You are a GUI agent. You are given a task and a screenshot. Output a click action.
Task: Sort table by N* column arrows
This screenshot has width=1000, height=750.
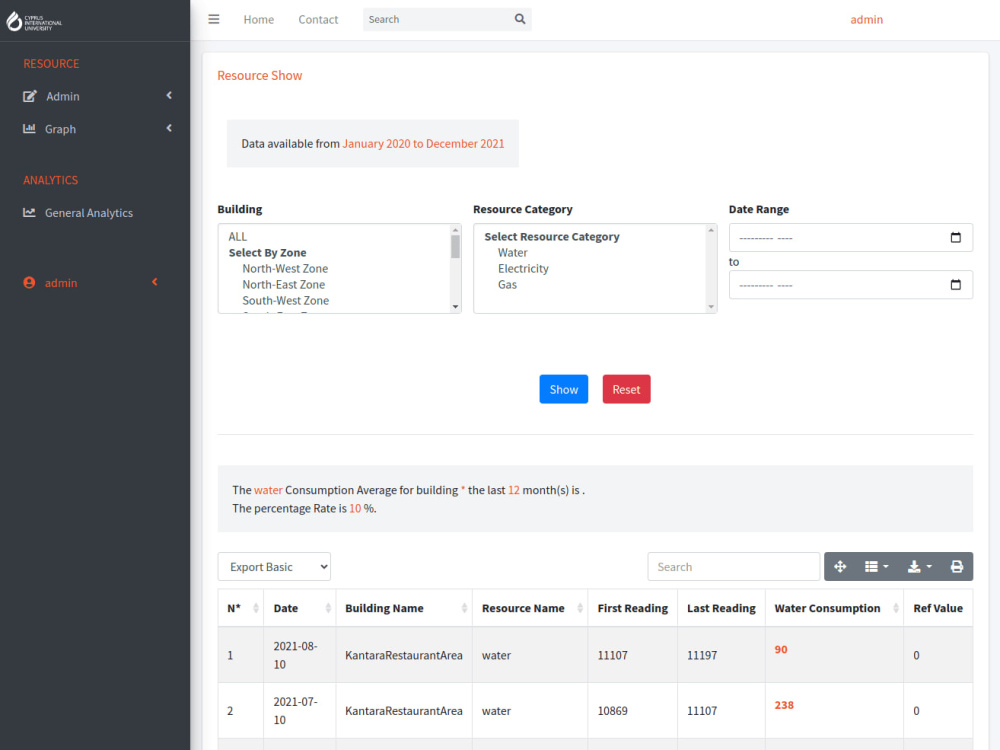pos(256,608)
